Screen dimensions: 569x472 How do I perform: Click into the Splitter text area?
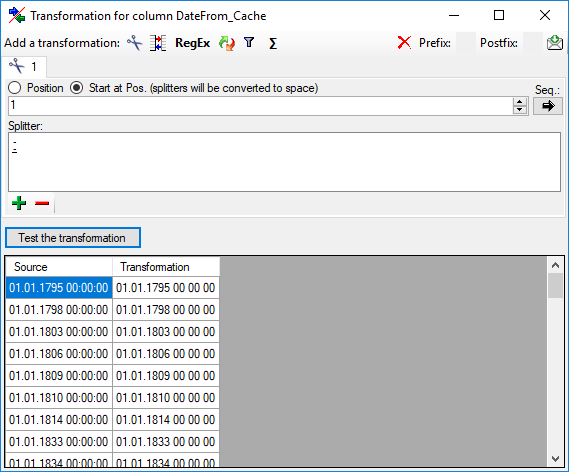tap(284, 162)
